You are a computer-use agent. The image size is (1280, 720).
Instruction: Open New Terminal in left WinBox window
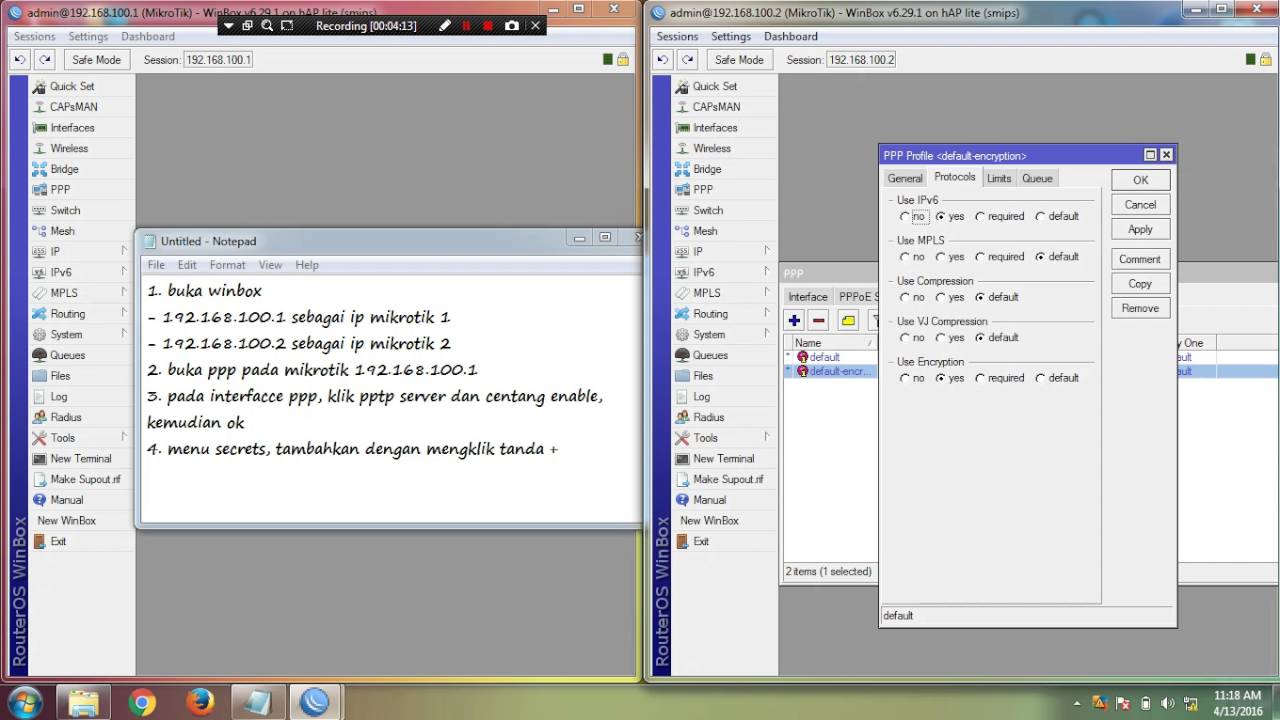pyautogui.click(x=80, y=459)
